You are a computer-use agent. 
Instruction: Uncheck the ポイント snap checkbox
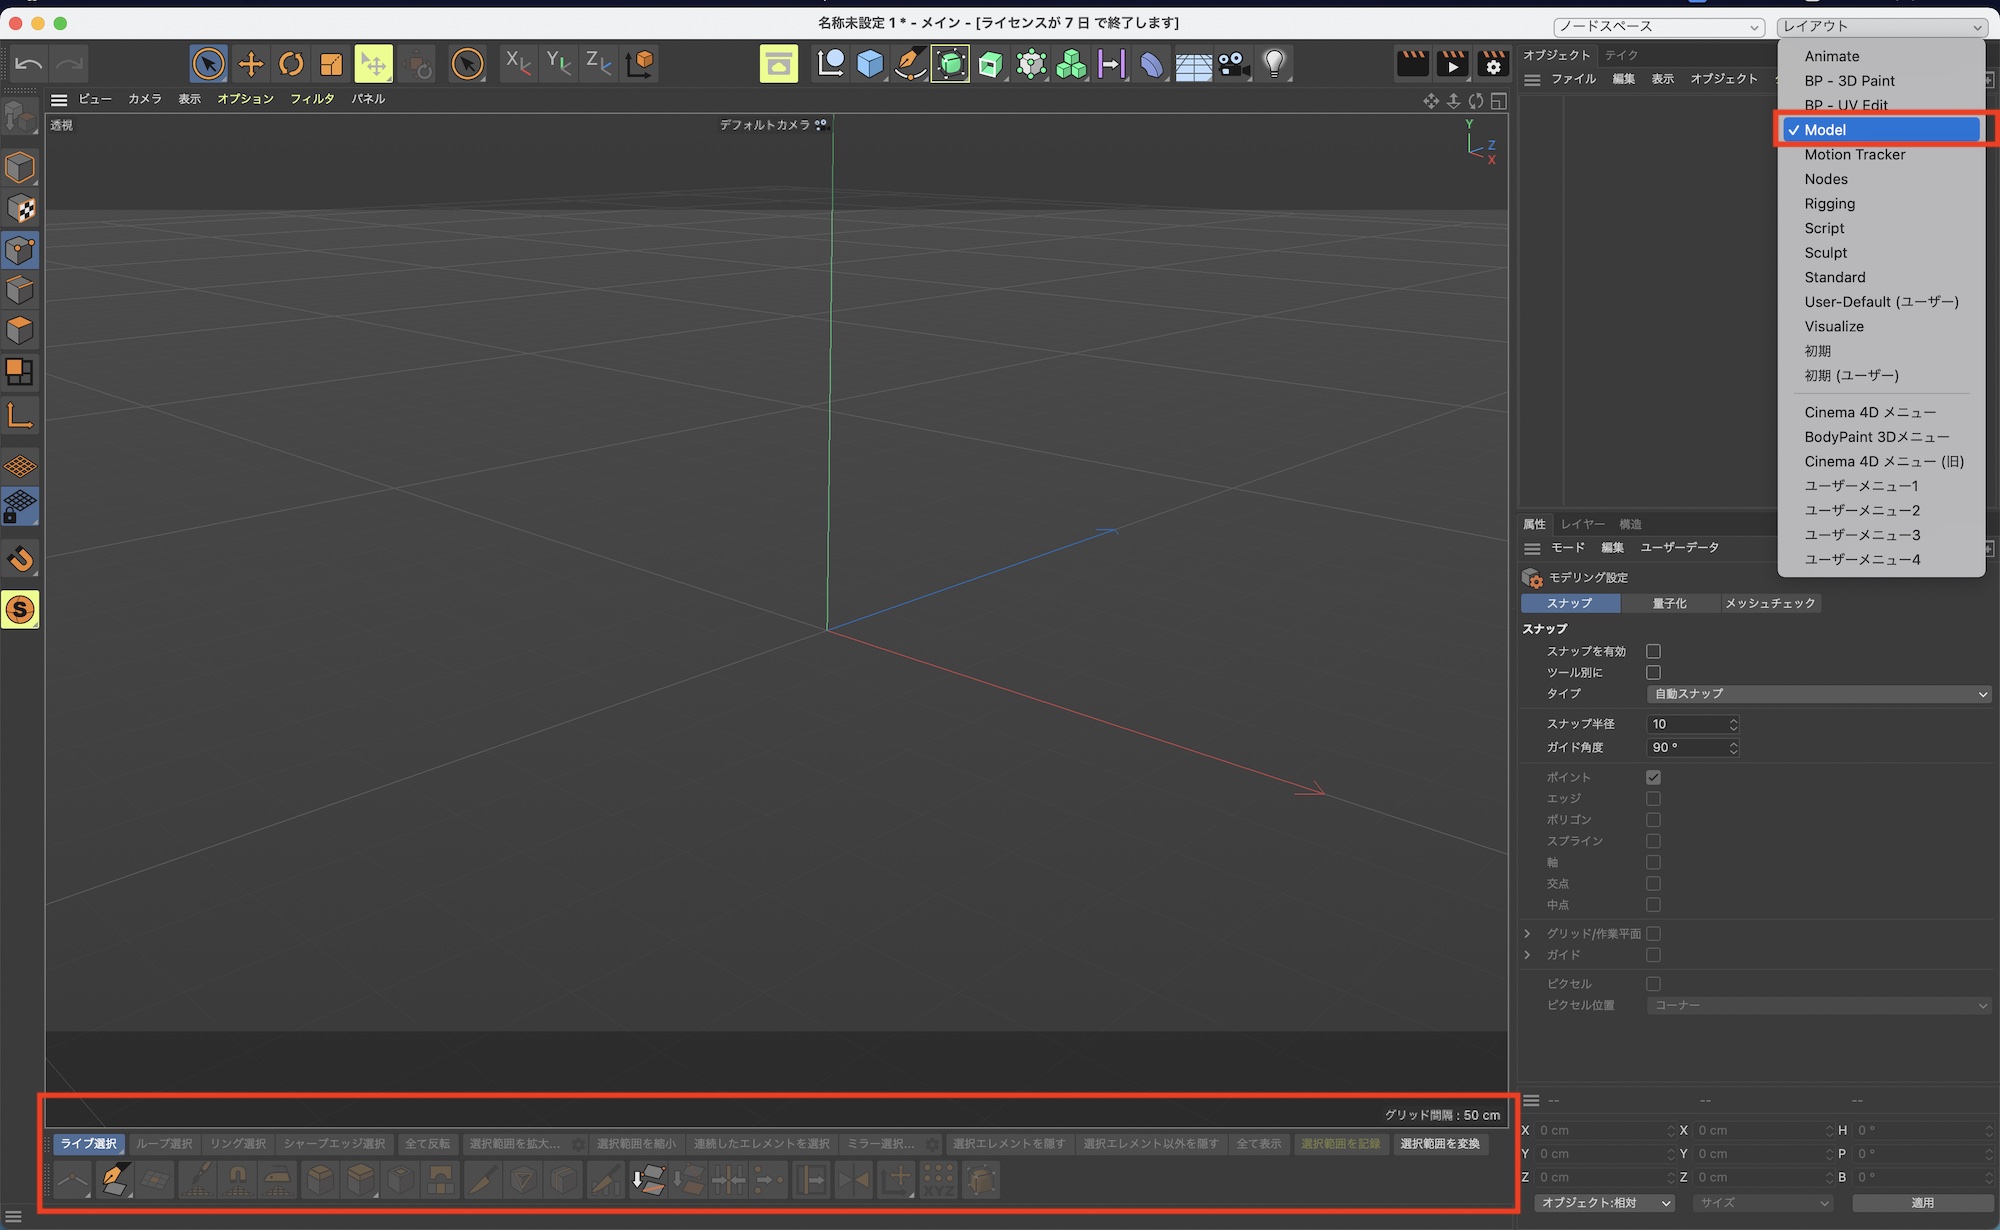tap(1653, 777)
